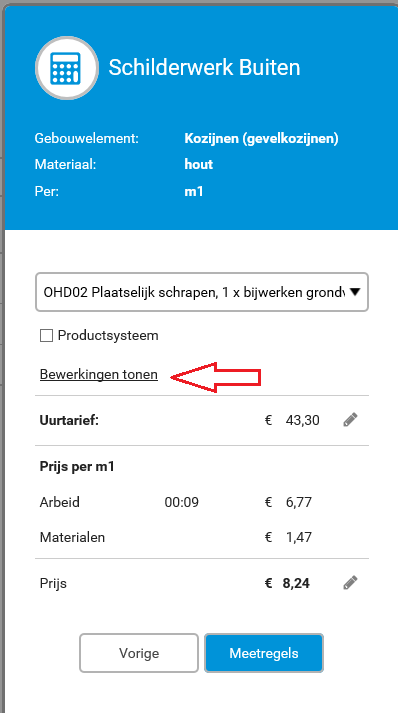The image size is (398, 713).
Task: Click the Materiaal value hout
Action: [x=199, y=165]
